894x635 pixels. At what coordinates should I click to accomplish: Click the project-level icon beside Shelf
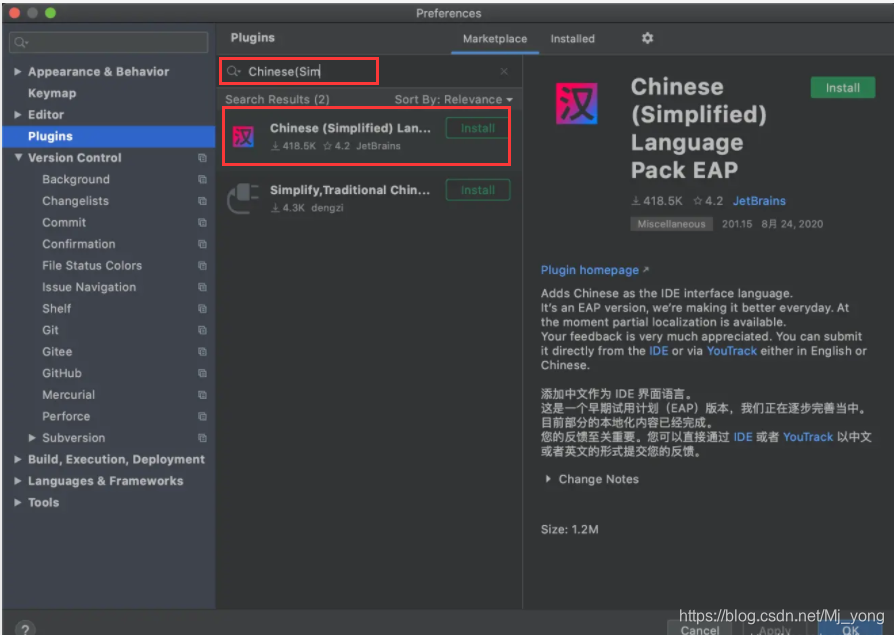point(202,309)
